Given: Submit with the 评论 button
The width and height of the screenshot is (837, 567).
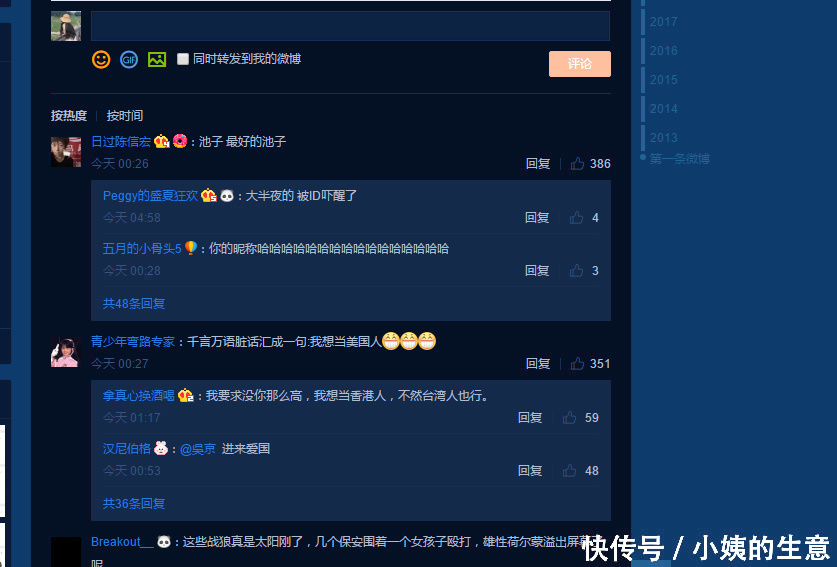Looking at the screenshot, I should pos(580,64).
